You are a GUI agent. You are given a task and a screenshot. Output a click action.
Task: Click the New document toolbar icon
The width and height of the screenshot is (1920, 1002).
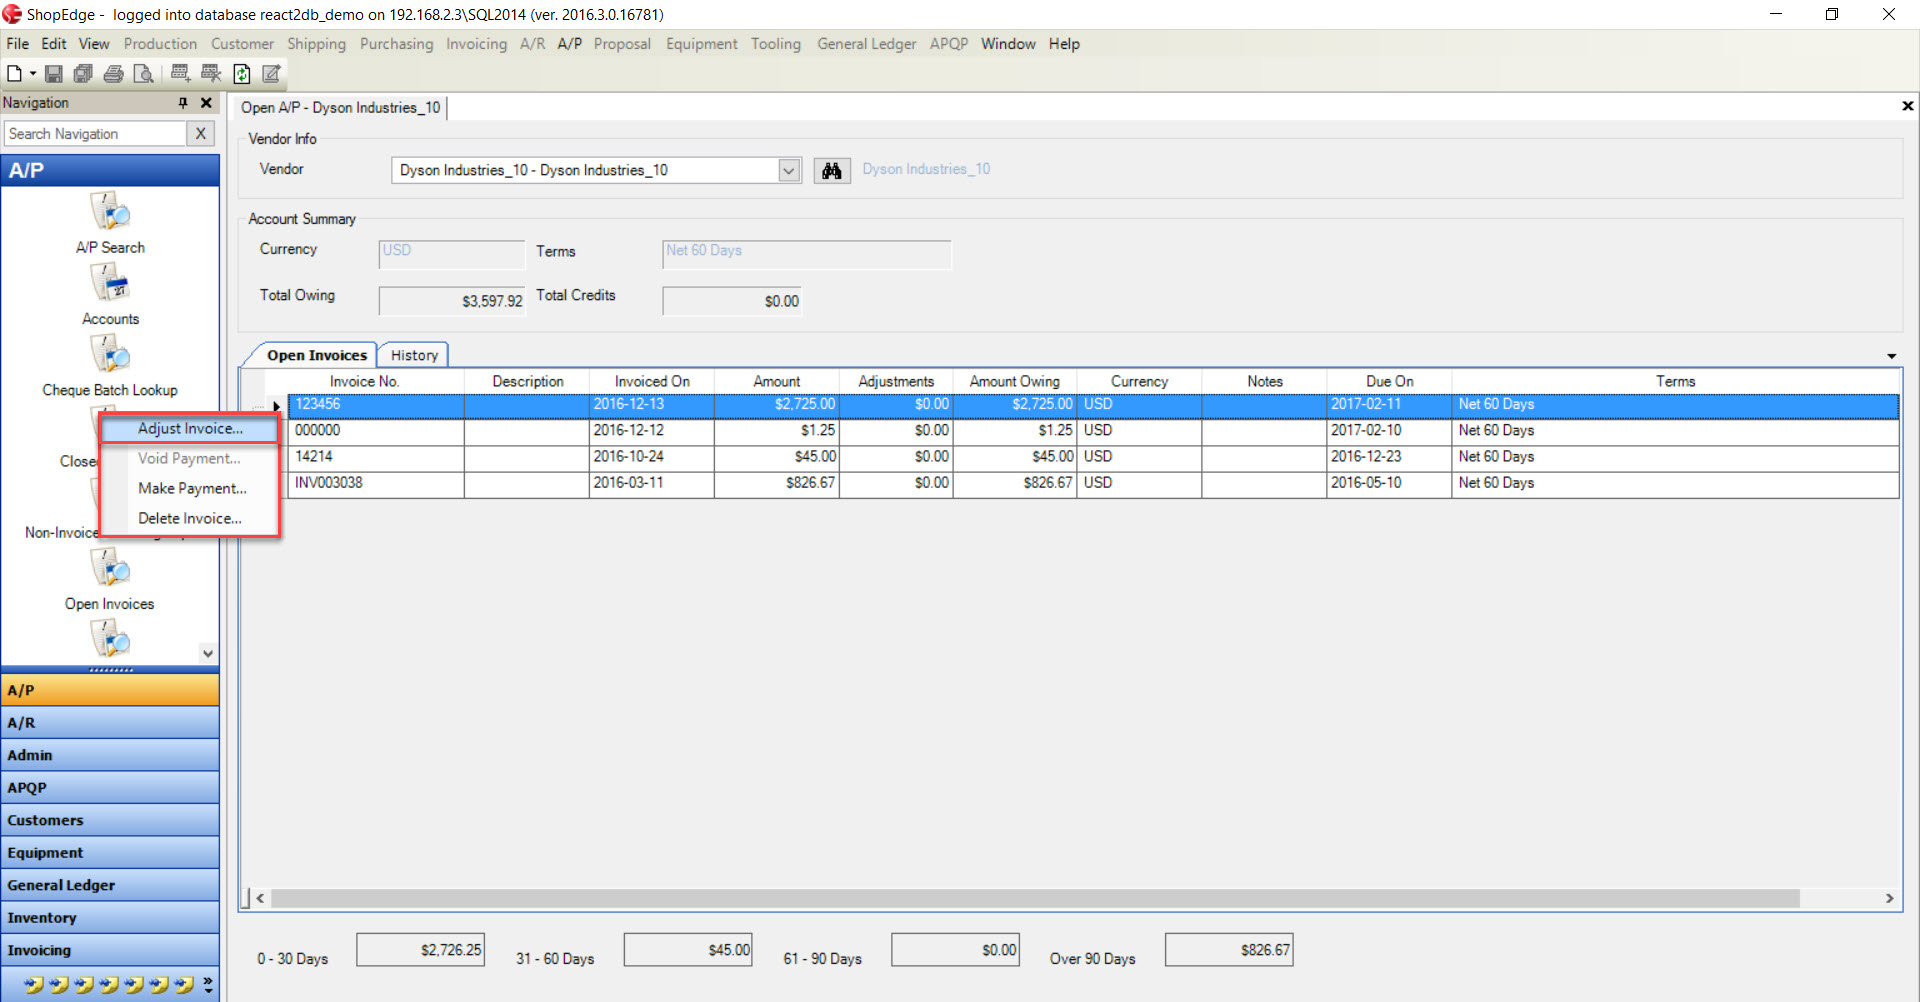[x=14, y=73]
